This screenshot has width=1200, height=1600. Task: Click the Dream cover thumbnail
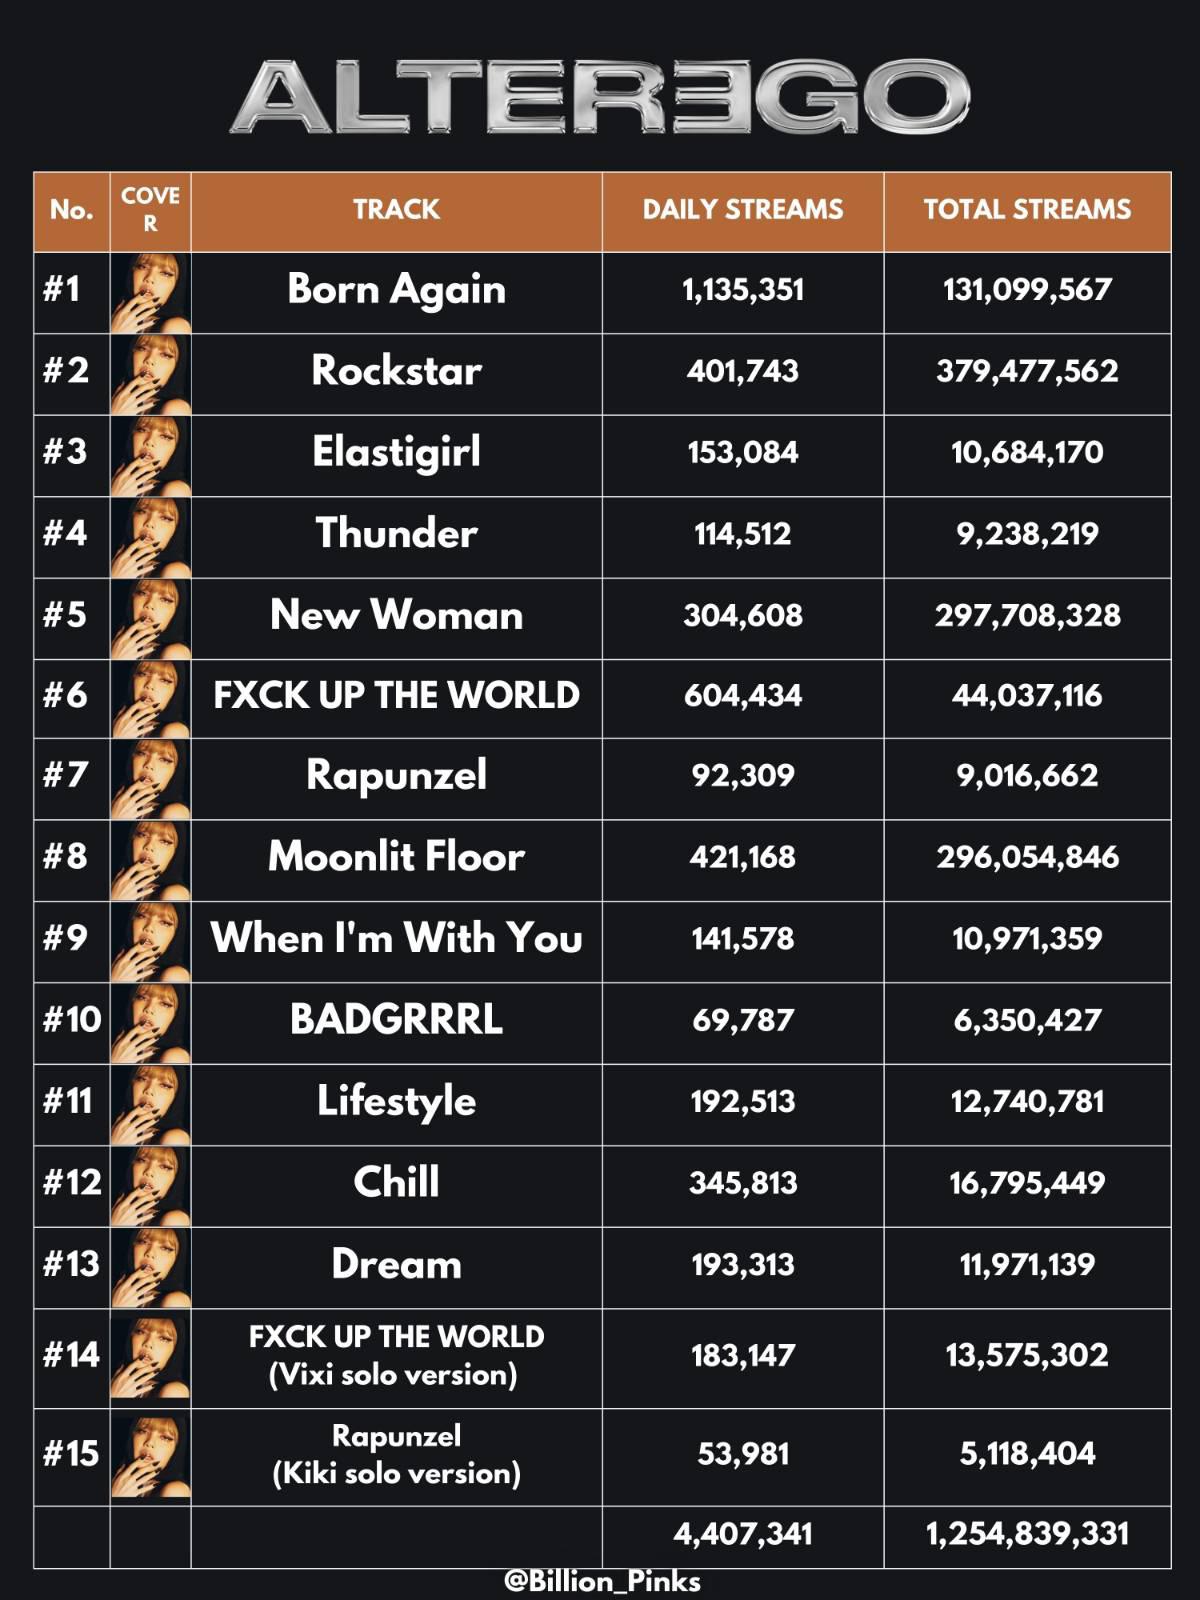pos(150,1268)
